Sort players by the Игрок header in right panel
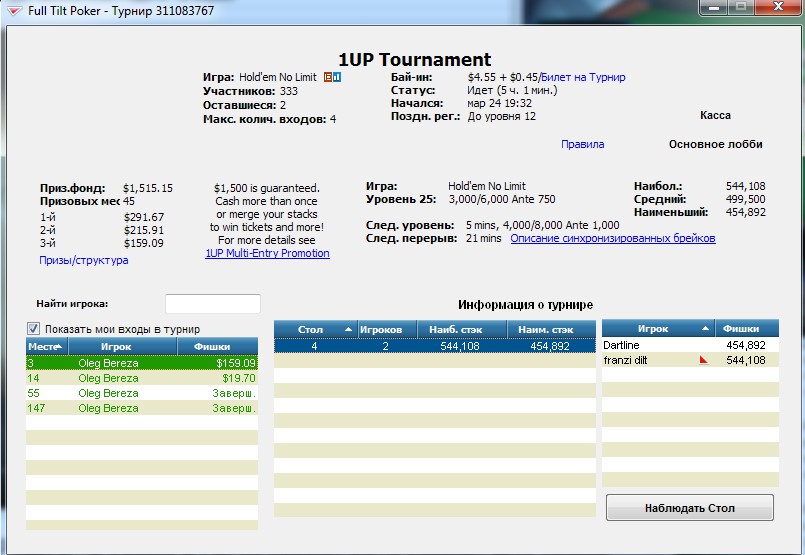This screenshot has width=805, height=555. coord(658,329)
